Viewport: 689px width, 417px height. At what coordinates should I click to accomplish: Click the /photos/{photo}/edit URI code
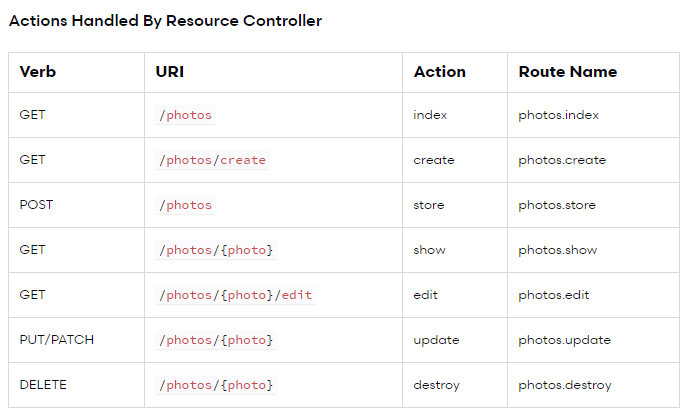coord(235,295)
